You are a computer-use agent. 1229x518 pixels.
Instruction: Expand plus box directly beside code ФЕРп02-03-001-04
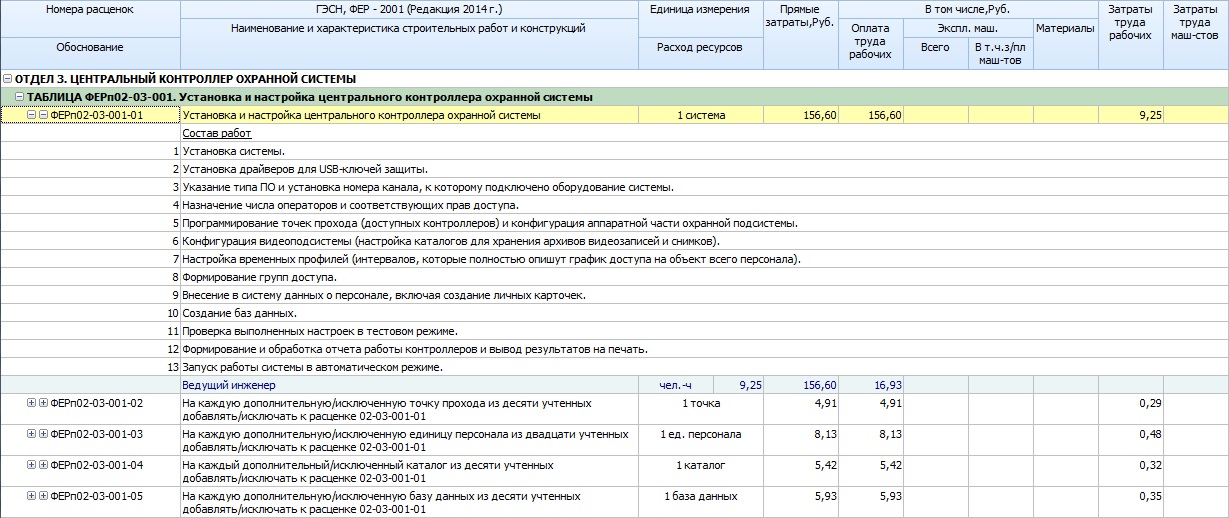pos(43,465)
